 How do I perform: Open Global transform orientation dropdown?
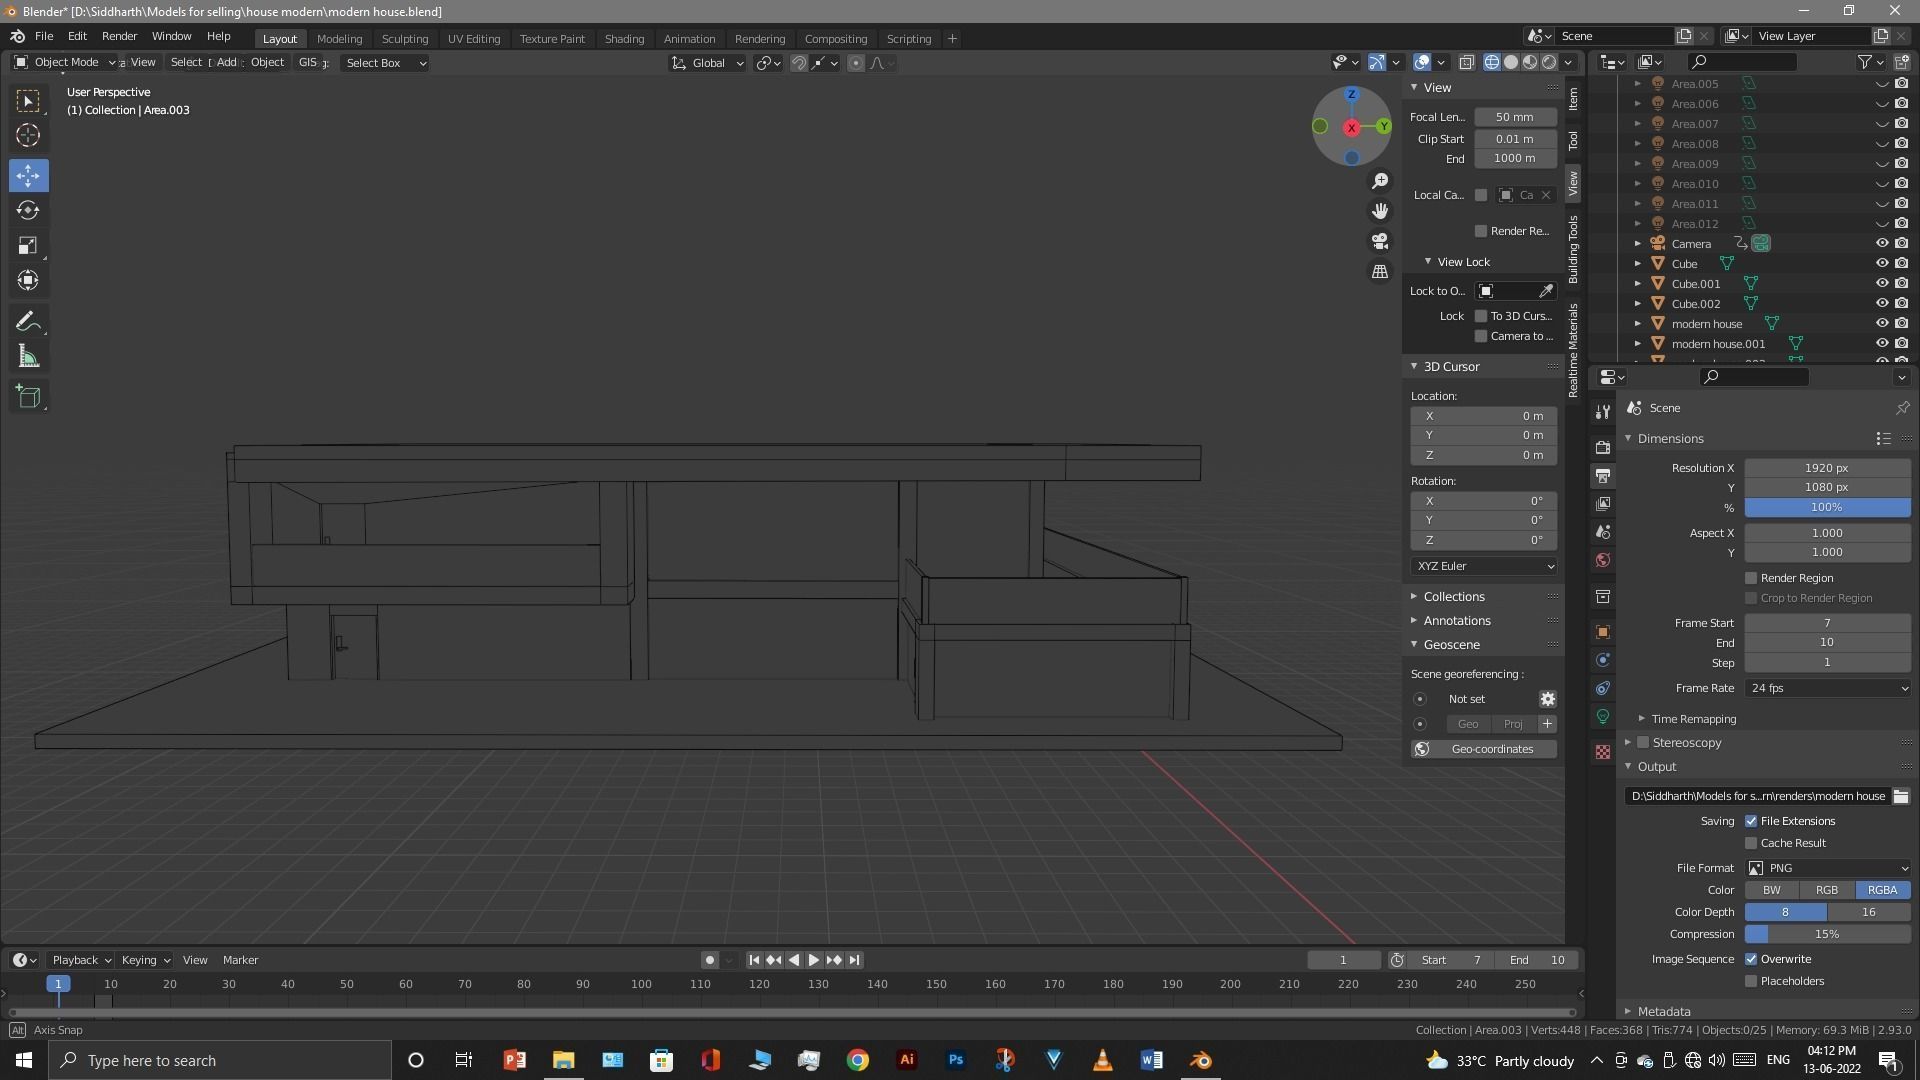coord(708,63)
